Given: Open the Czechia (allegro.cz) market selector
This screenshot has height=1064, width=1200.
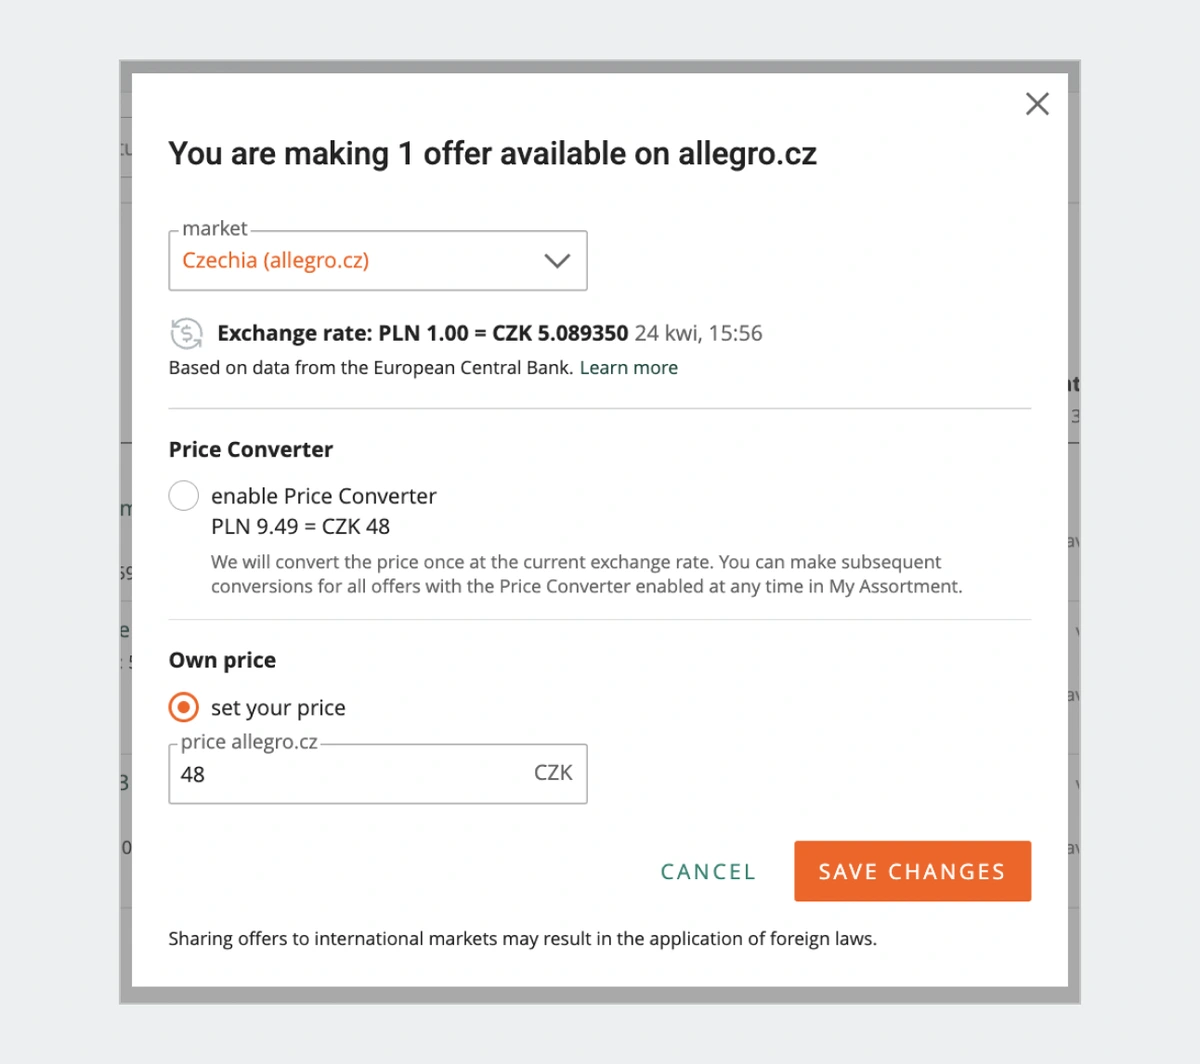Looking at the screenshot, I should (x=378, y=261).
